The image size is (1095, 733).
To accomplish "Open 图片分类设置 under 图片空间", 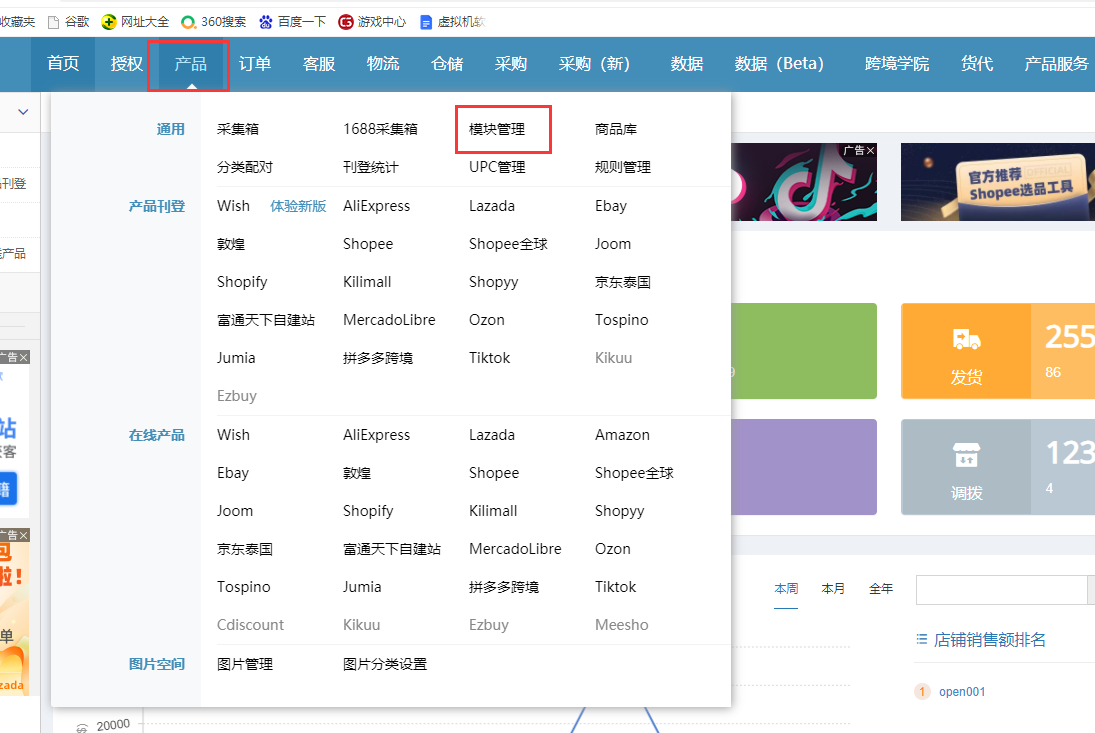I will (385, 664).
